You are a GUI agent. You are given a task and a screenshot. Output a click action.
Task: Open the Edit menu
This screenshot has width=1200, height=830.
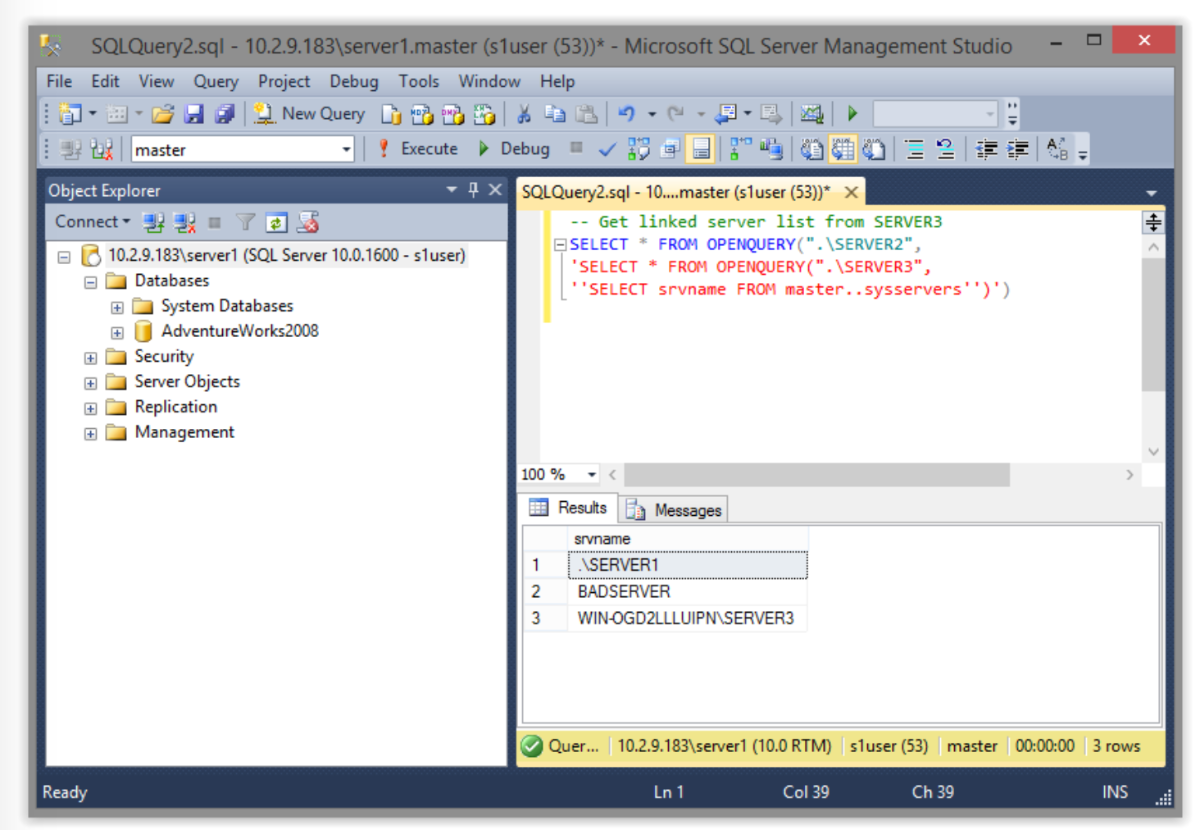(x=105, y=81)
